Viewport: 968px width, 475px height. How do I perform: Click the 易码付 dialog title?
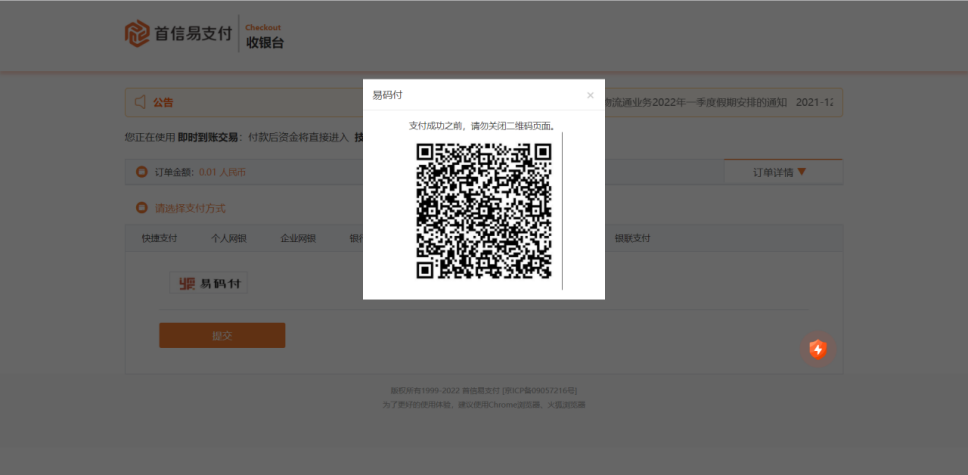(388, 95)
